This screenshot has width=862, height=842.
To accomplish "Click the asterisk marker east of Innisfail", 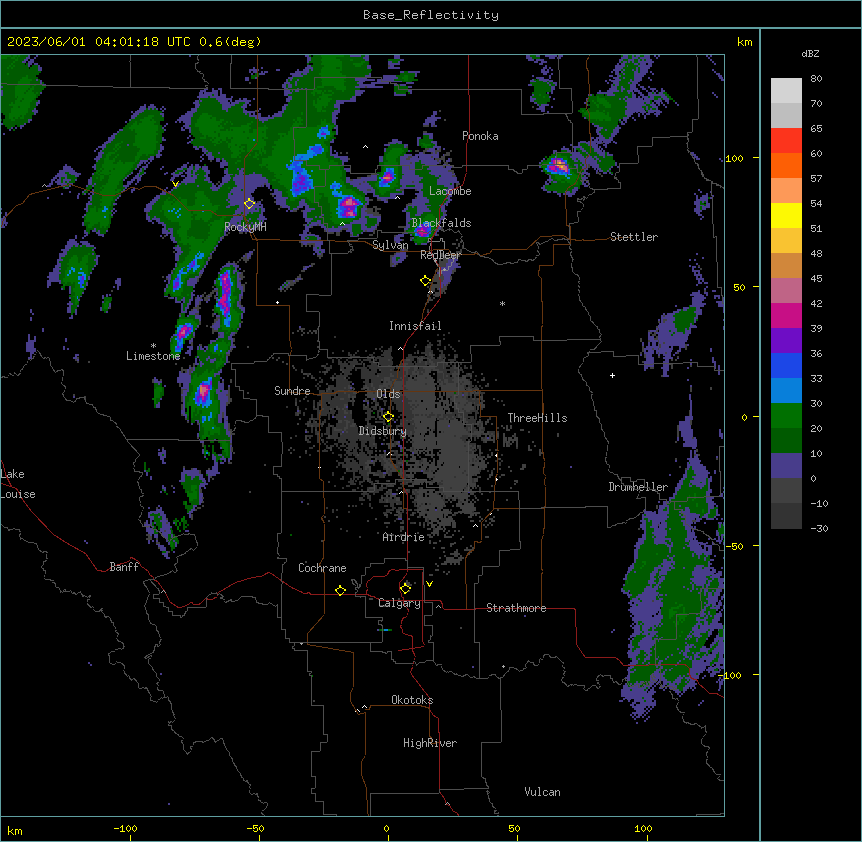I will pos(502,303).
